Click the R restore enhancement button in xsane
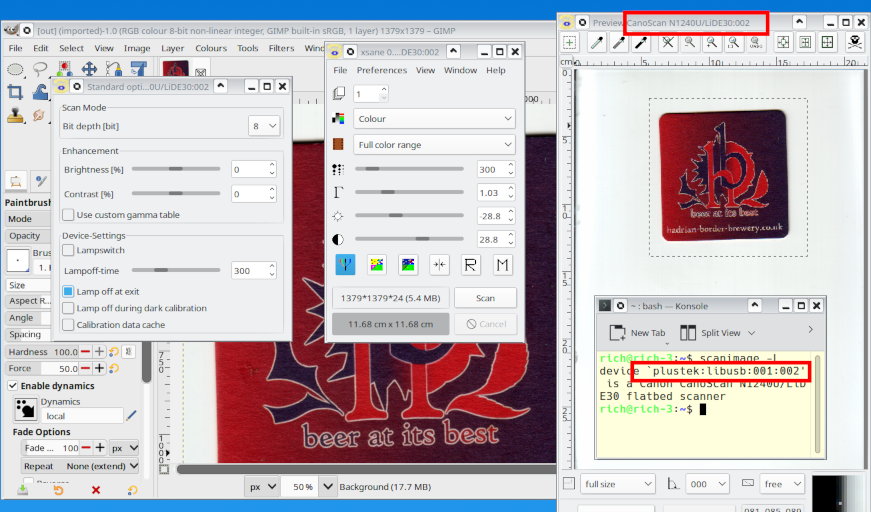 (x=470, y=265)
